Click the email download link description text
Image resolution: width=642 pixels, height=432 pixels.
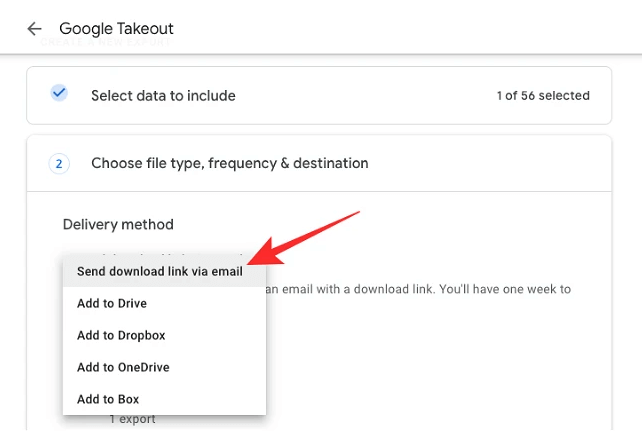coord(418,289)
